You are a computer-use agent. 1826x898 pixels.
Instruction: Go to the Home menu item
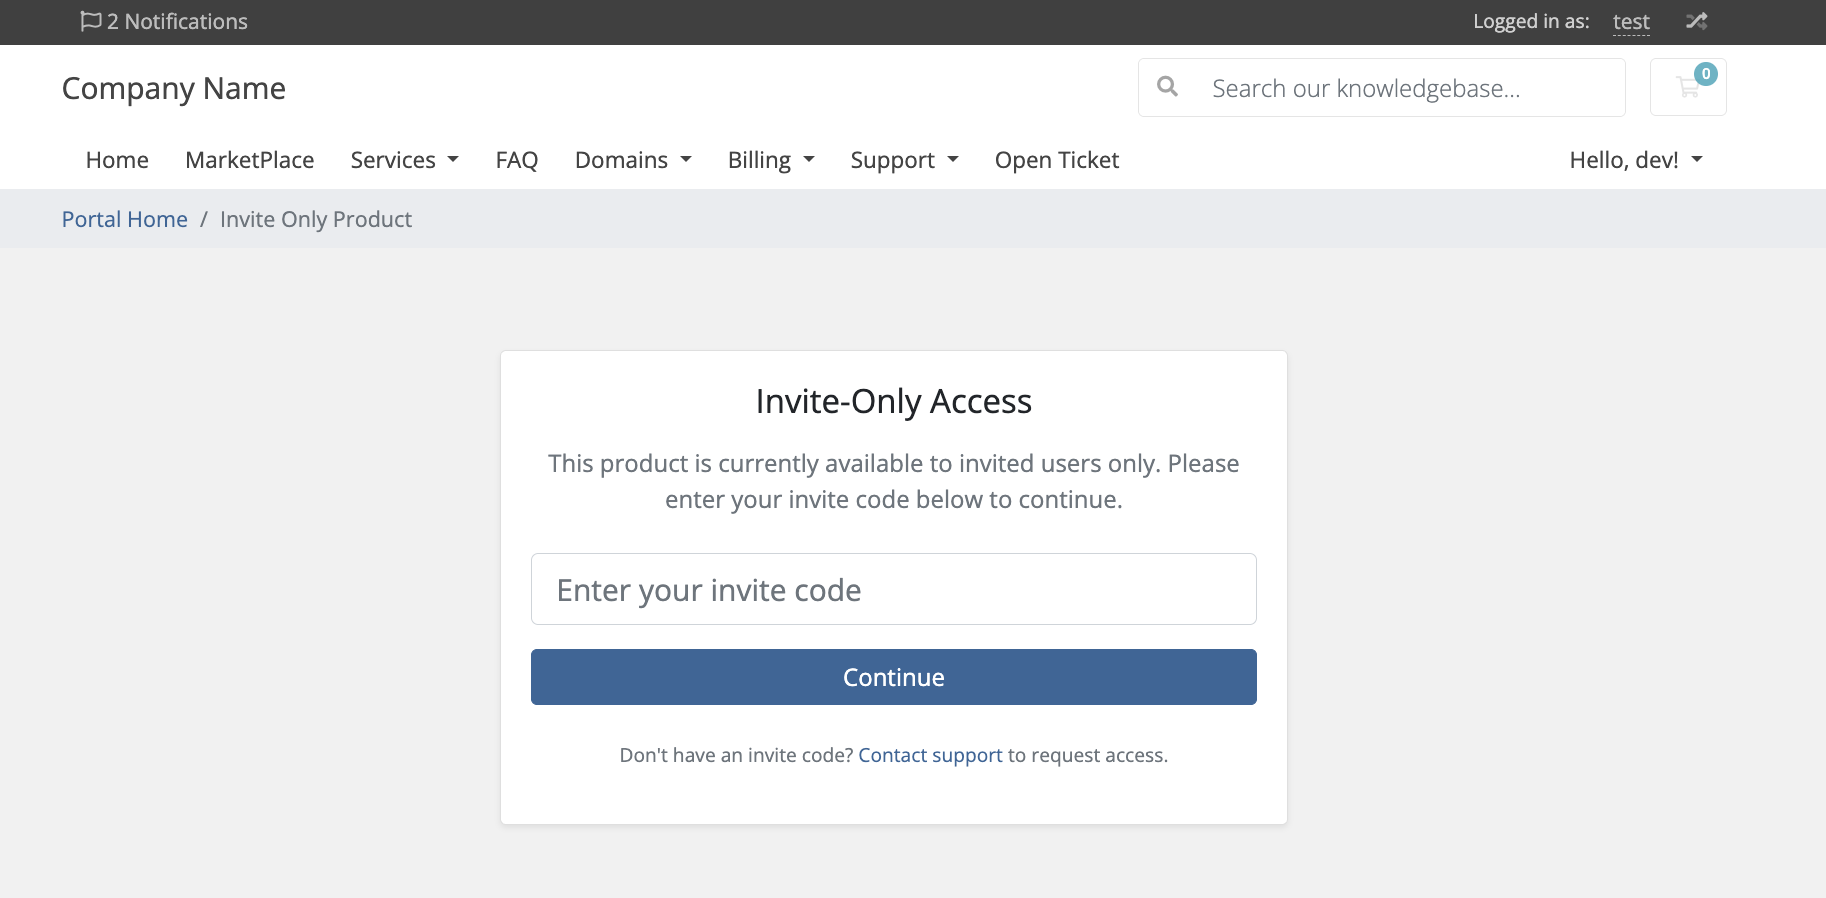click(117, 160)
